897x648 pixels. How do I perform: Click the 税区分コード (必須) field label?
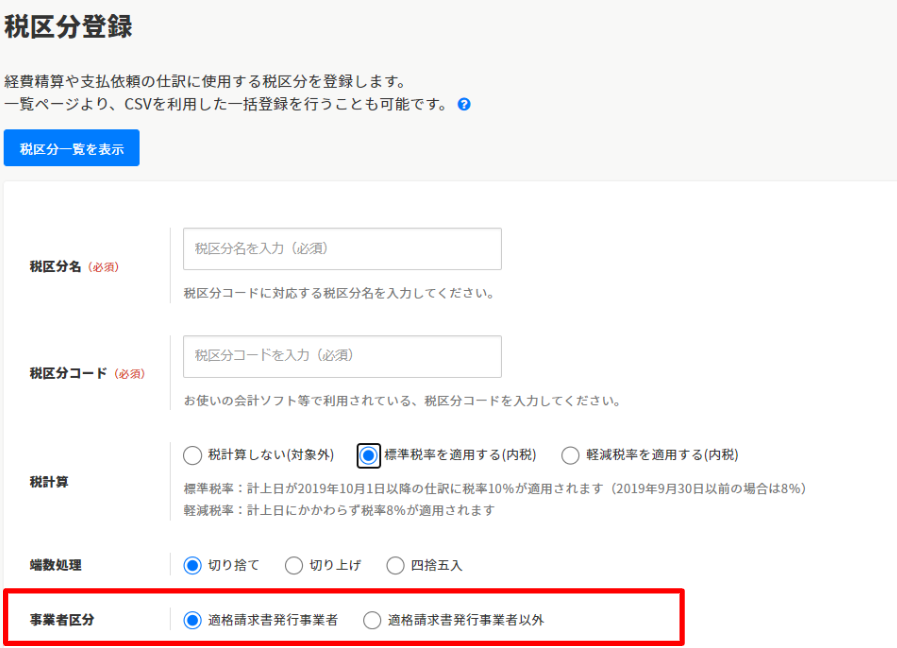click(x=87, y=374)
